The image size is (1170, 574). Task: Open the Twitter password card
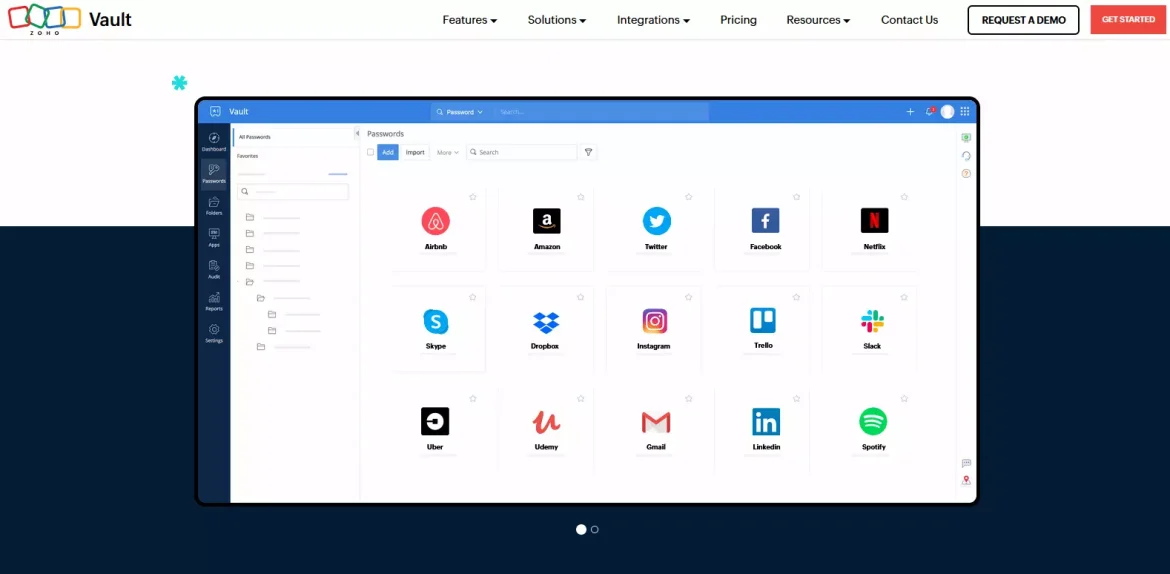click(x=655, y=229)
